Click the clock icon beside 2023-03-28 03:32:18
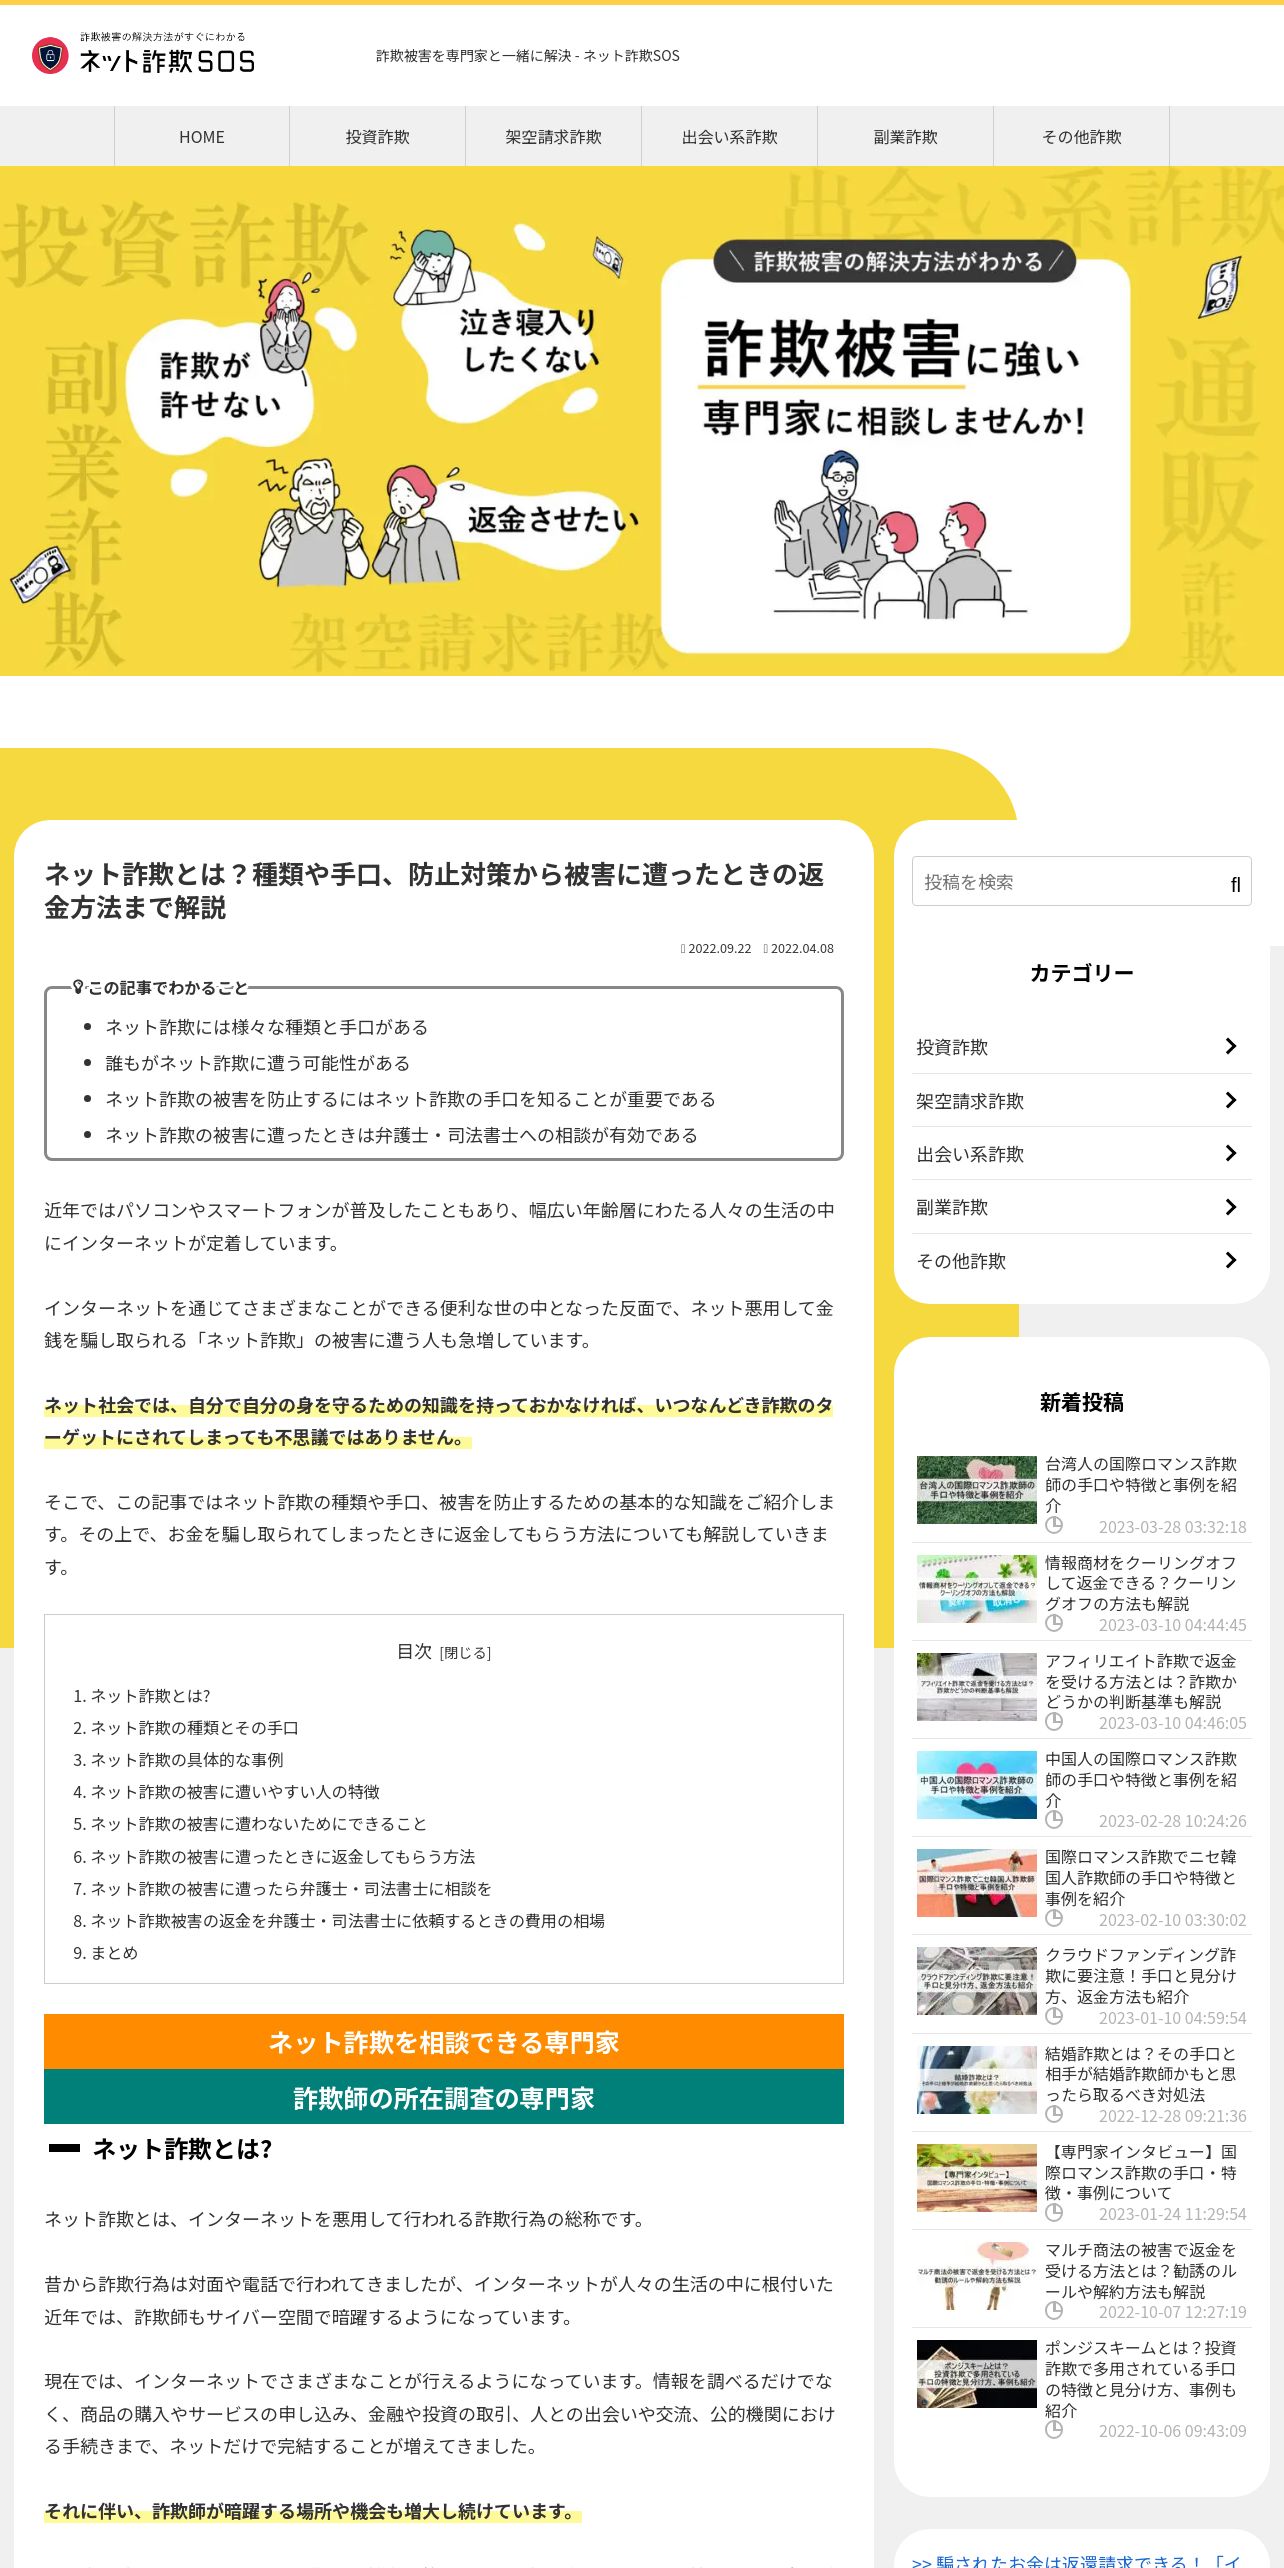This screenshot has width=1284, height=2568. [1054, 1525]
